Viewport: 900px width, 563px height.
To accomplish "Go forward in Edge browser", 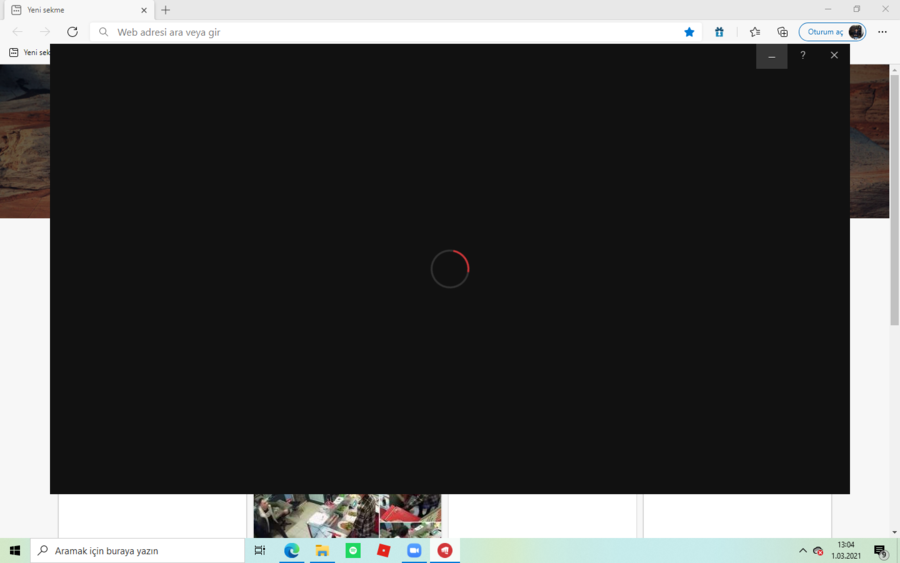I will point(45,32).
